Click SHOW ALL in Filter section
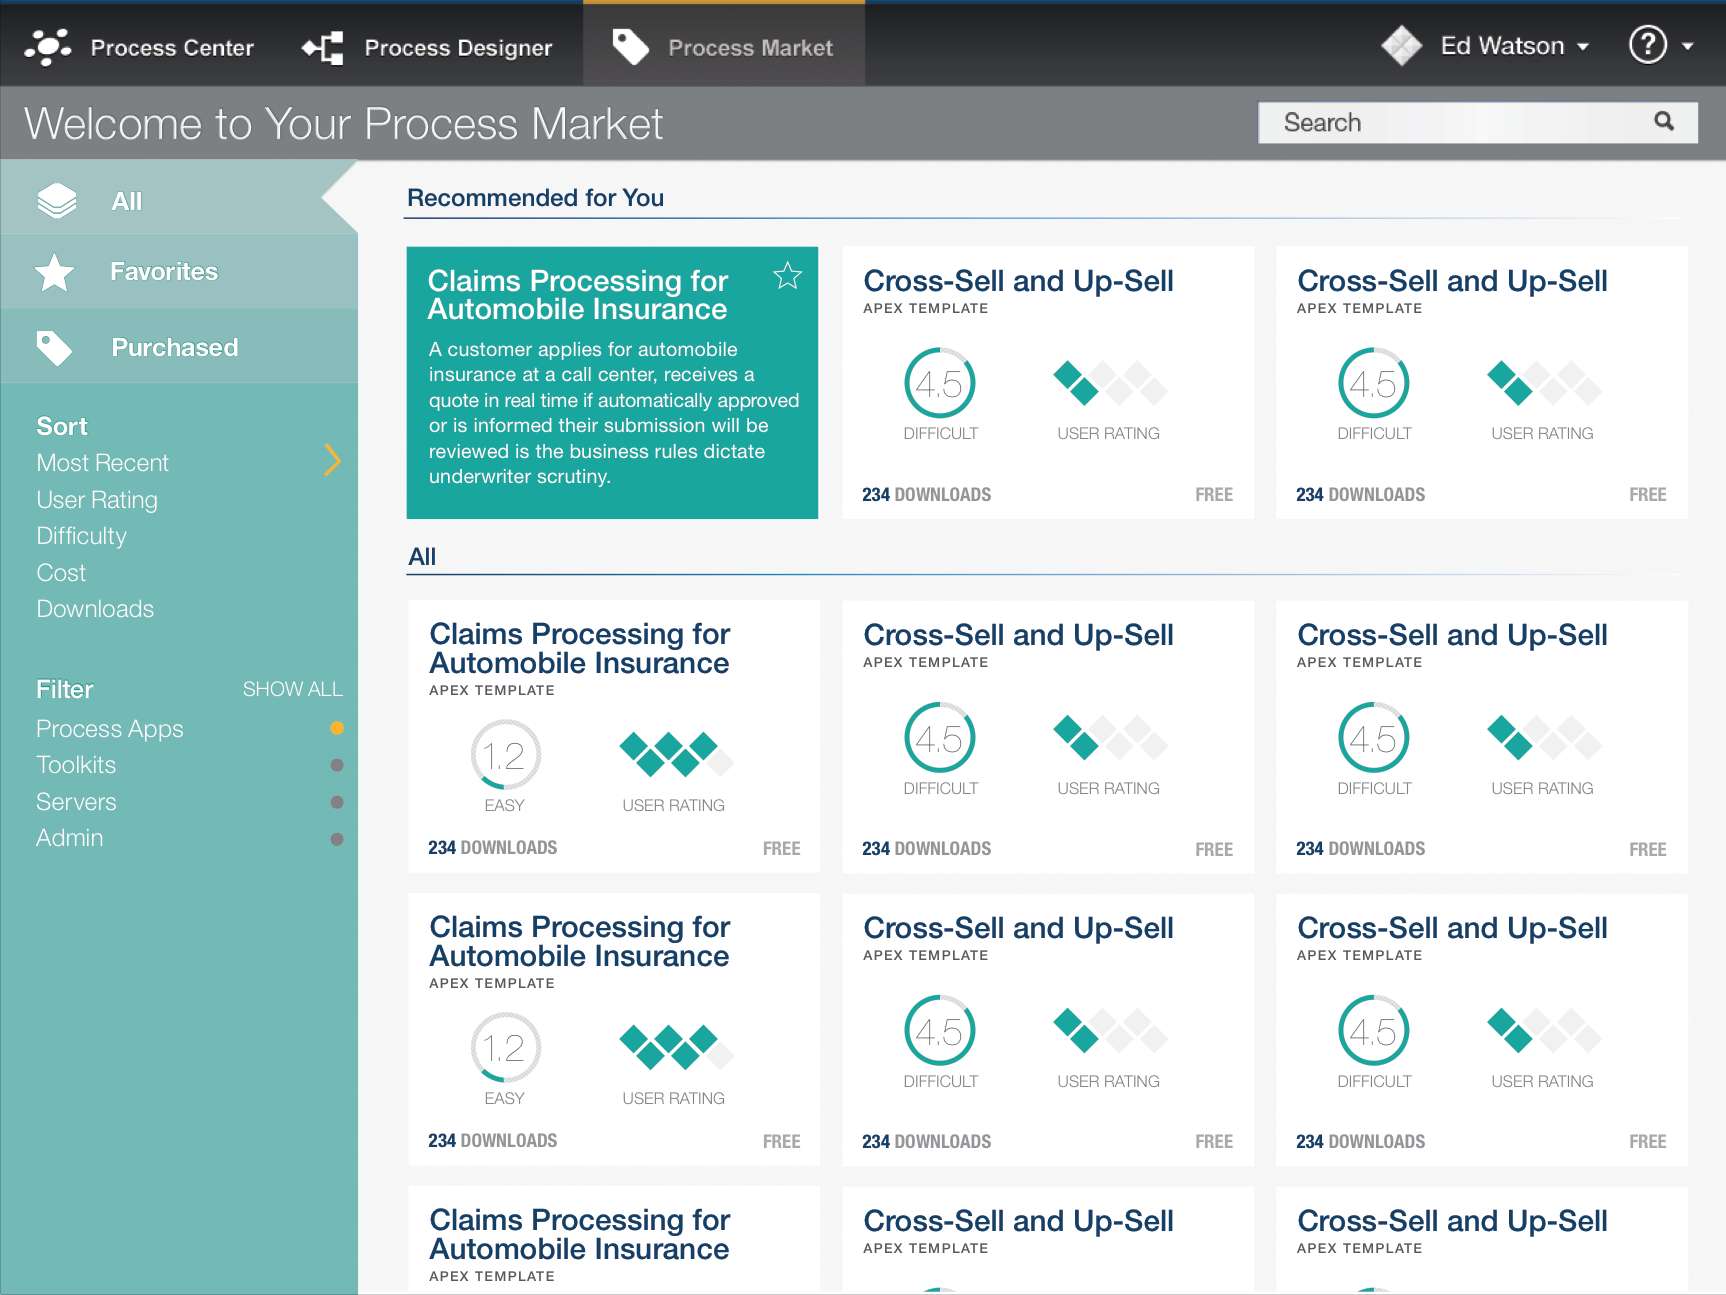The height and width of the screenshot is (1295, 1726). pyautogui.click(x=292, y=689)
